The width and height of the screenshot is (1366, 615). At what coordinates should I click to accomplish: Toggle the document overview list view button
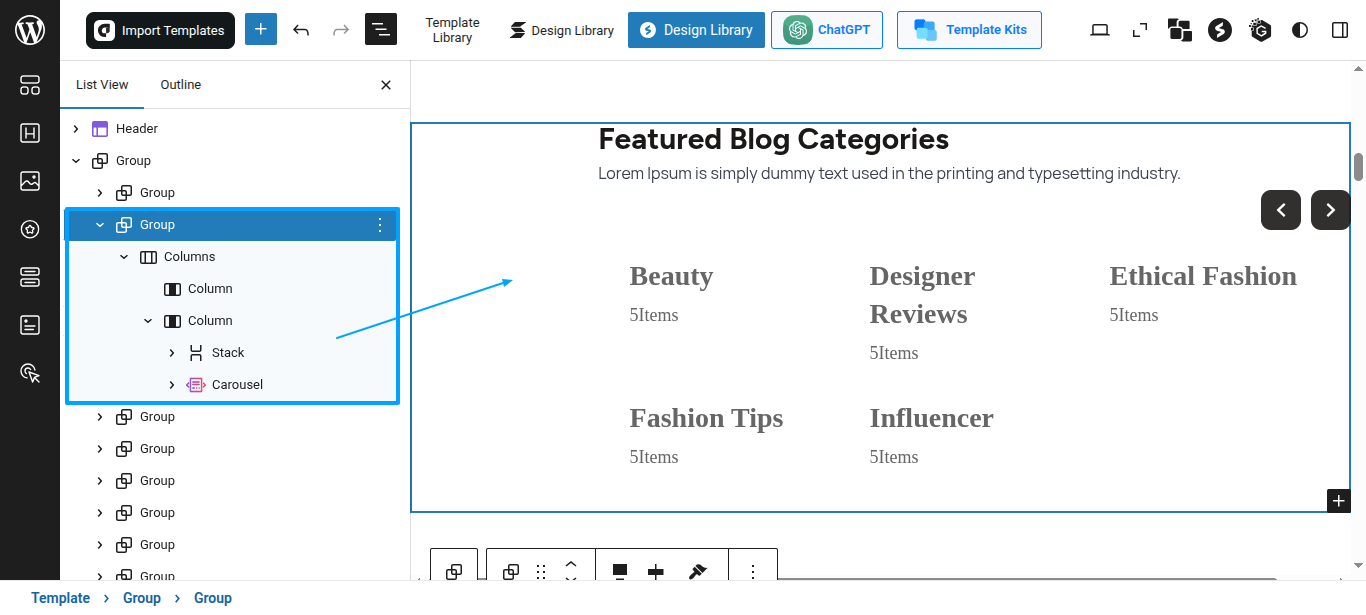381,30
